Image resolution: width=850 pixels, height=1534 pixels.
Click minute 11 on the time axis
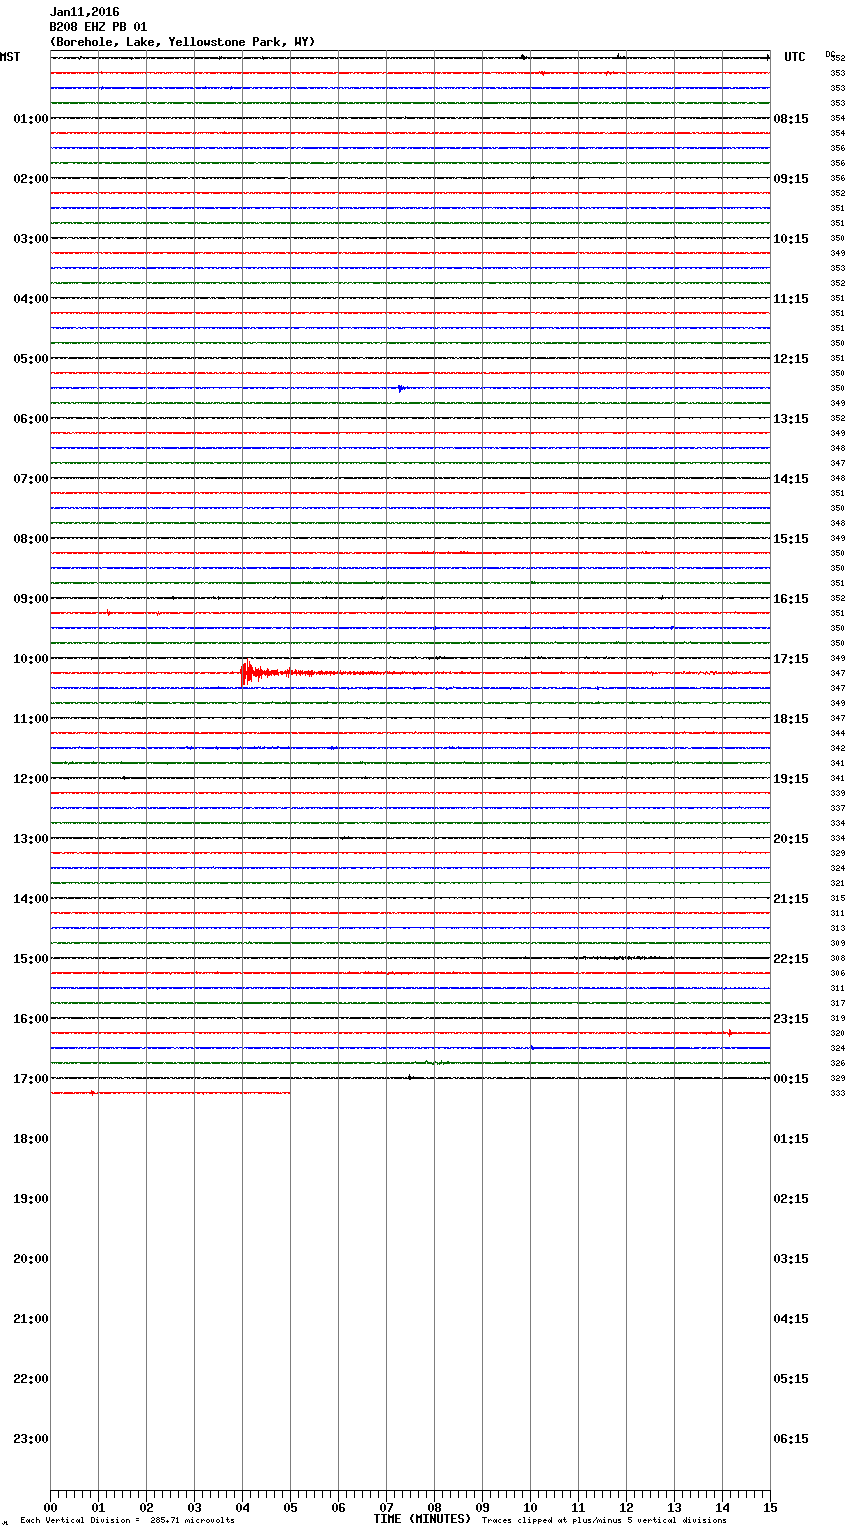(578, 1508)
